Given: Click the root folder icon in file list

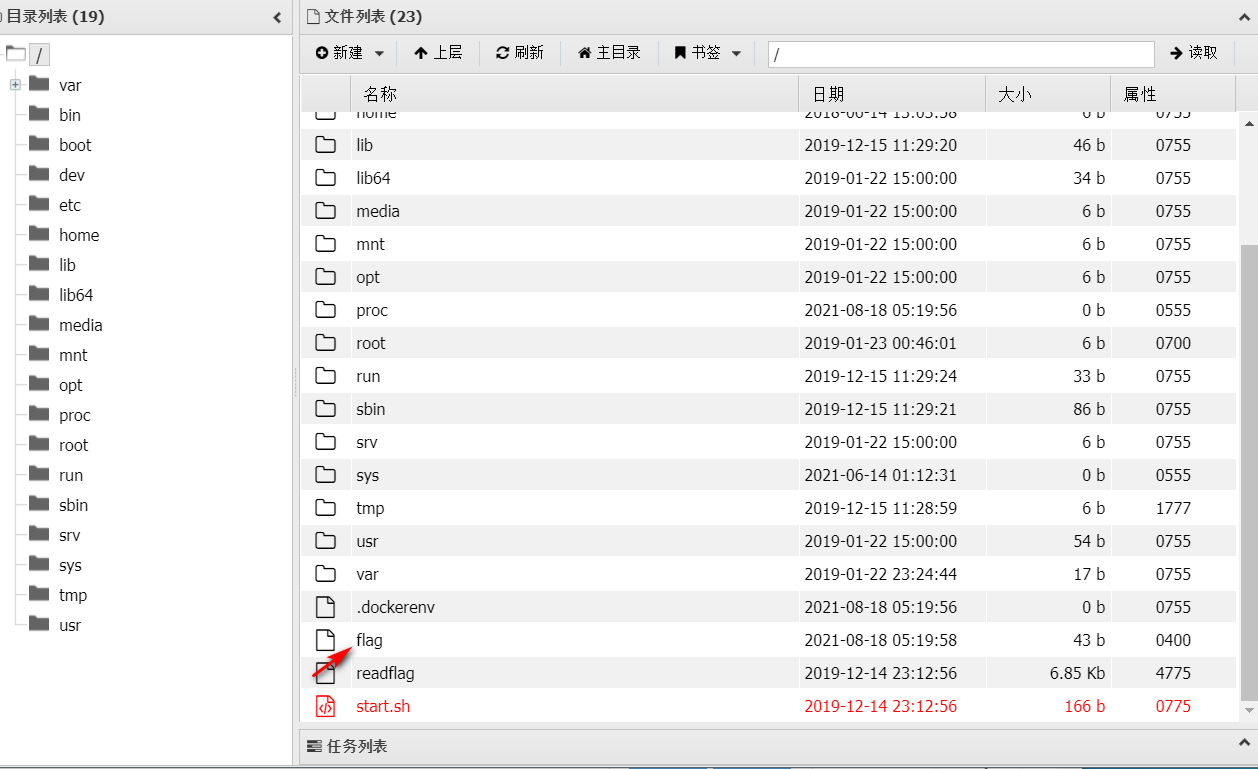Looking at the screenshot, I should [325, 343].
